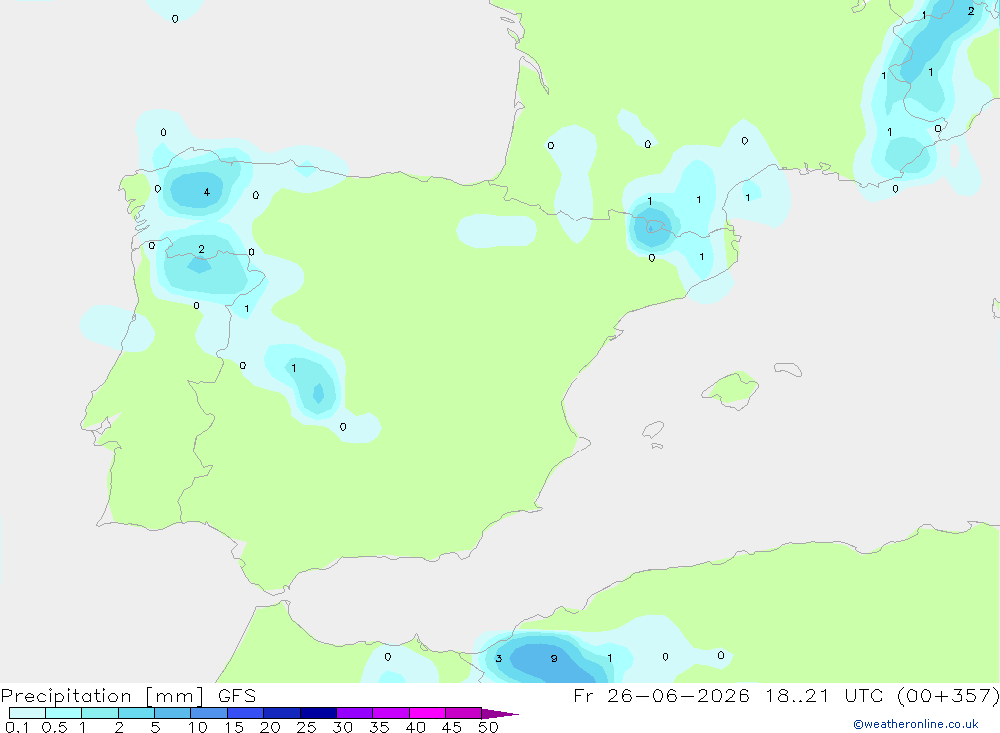1000x733 pixels.
Task: Click the legend scale label '10'
Action: 198,727
